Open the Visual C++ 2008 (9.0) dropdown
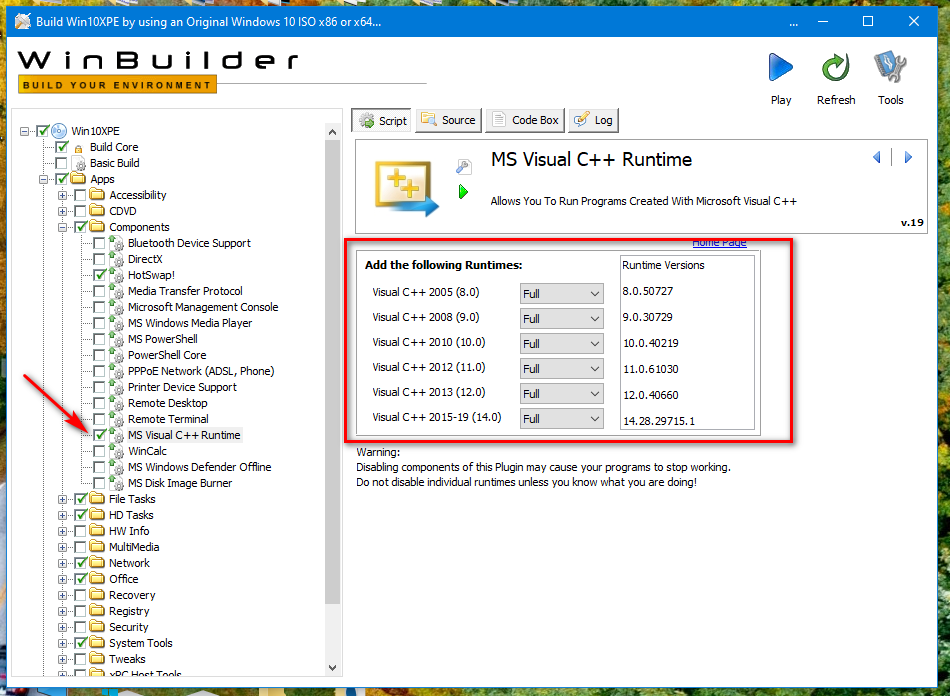 (x=562, y=319)
